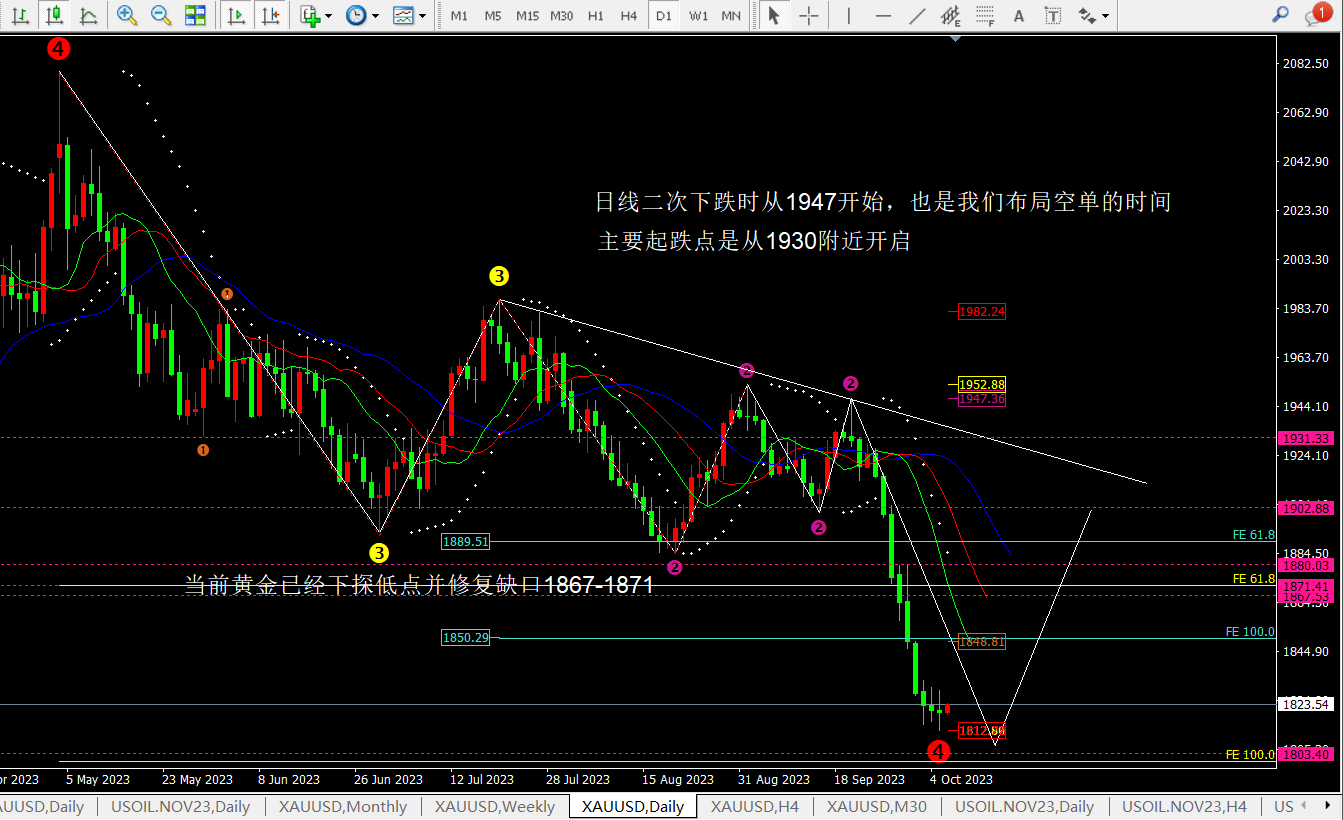Expand the chart templates dropdown arrow
This screenshot has height=820, width=1343.
click(x=422, y=15)
